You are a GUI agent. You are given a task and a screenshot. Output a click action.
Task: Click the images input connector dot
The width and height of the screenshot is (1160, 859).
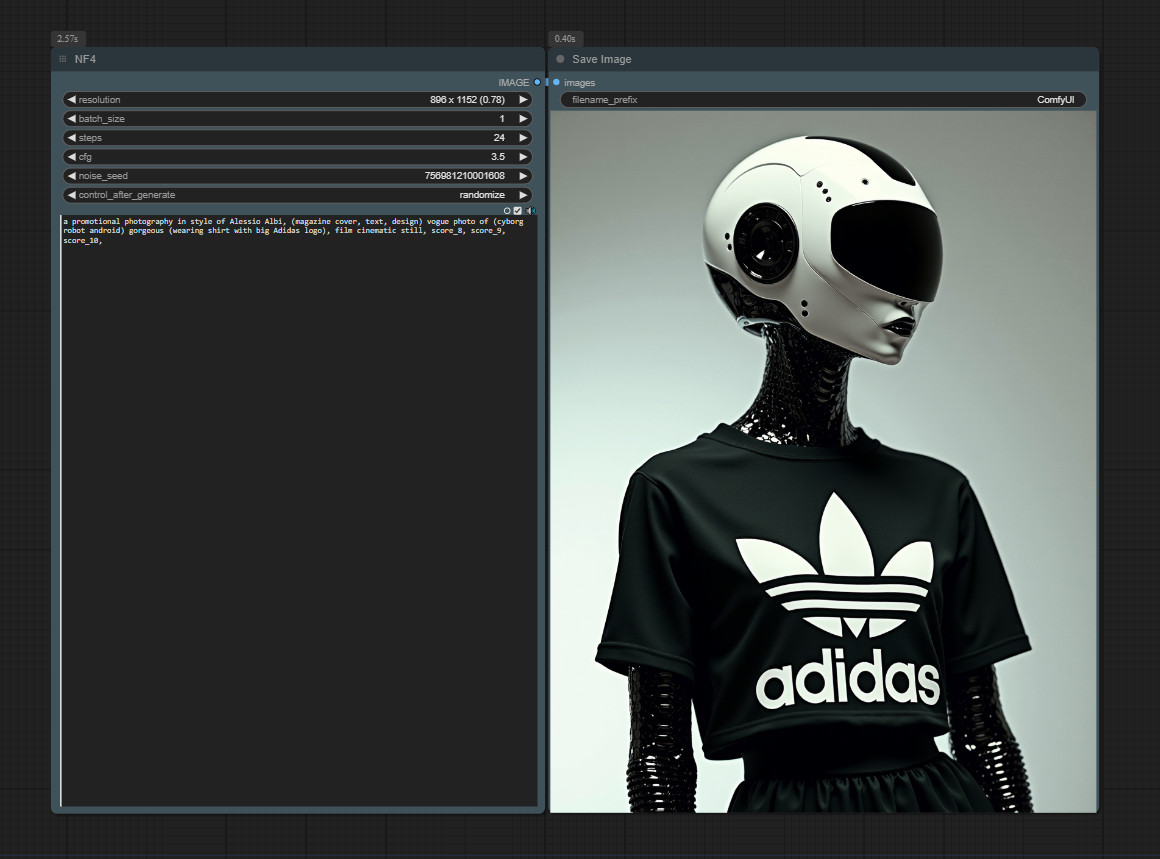tap(556, 82)
